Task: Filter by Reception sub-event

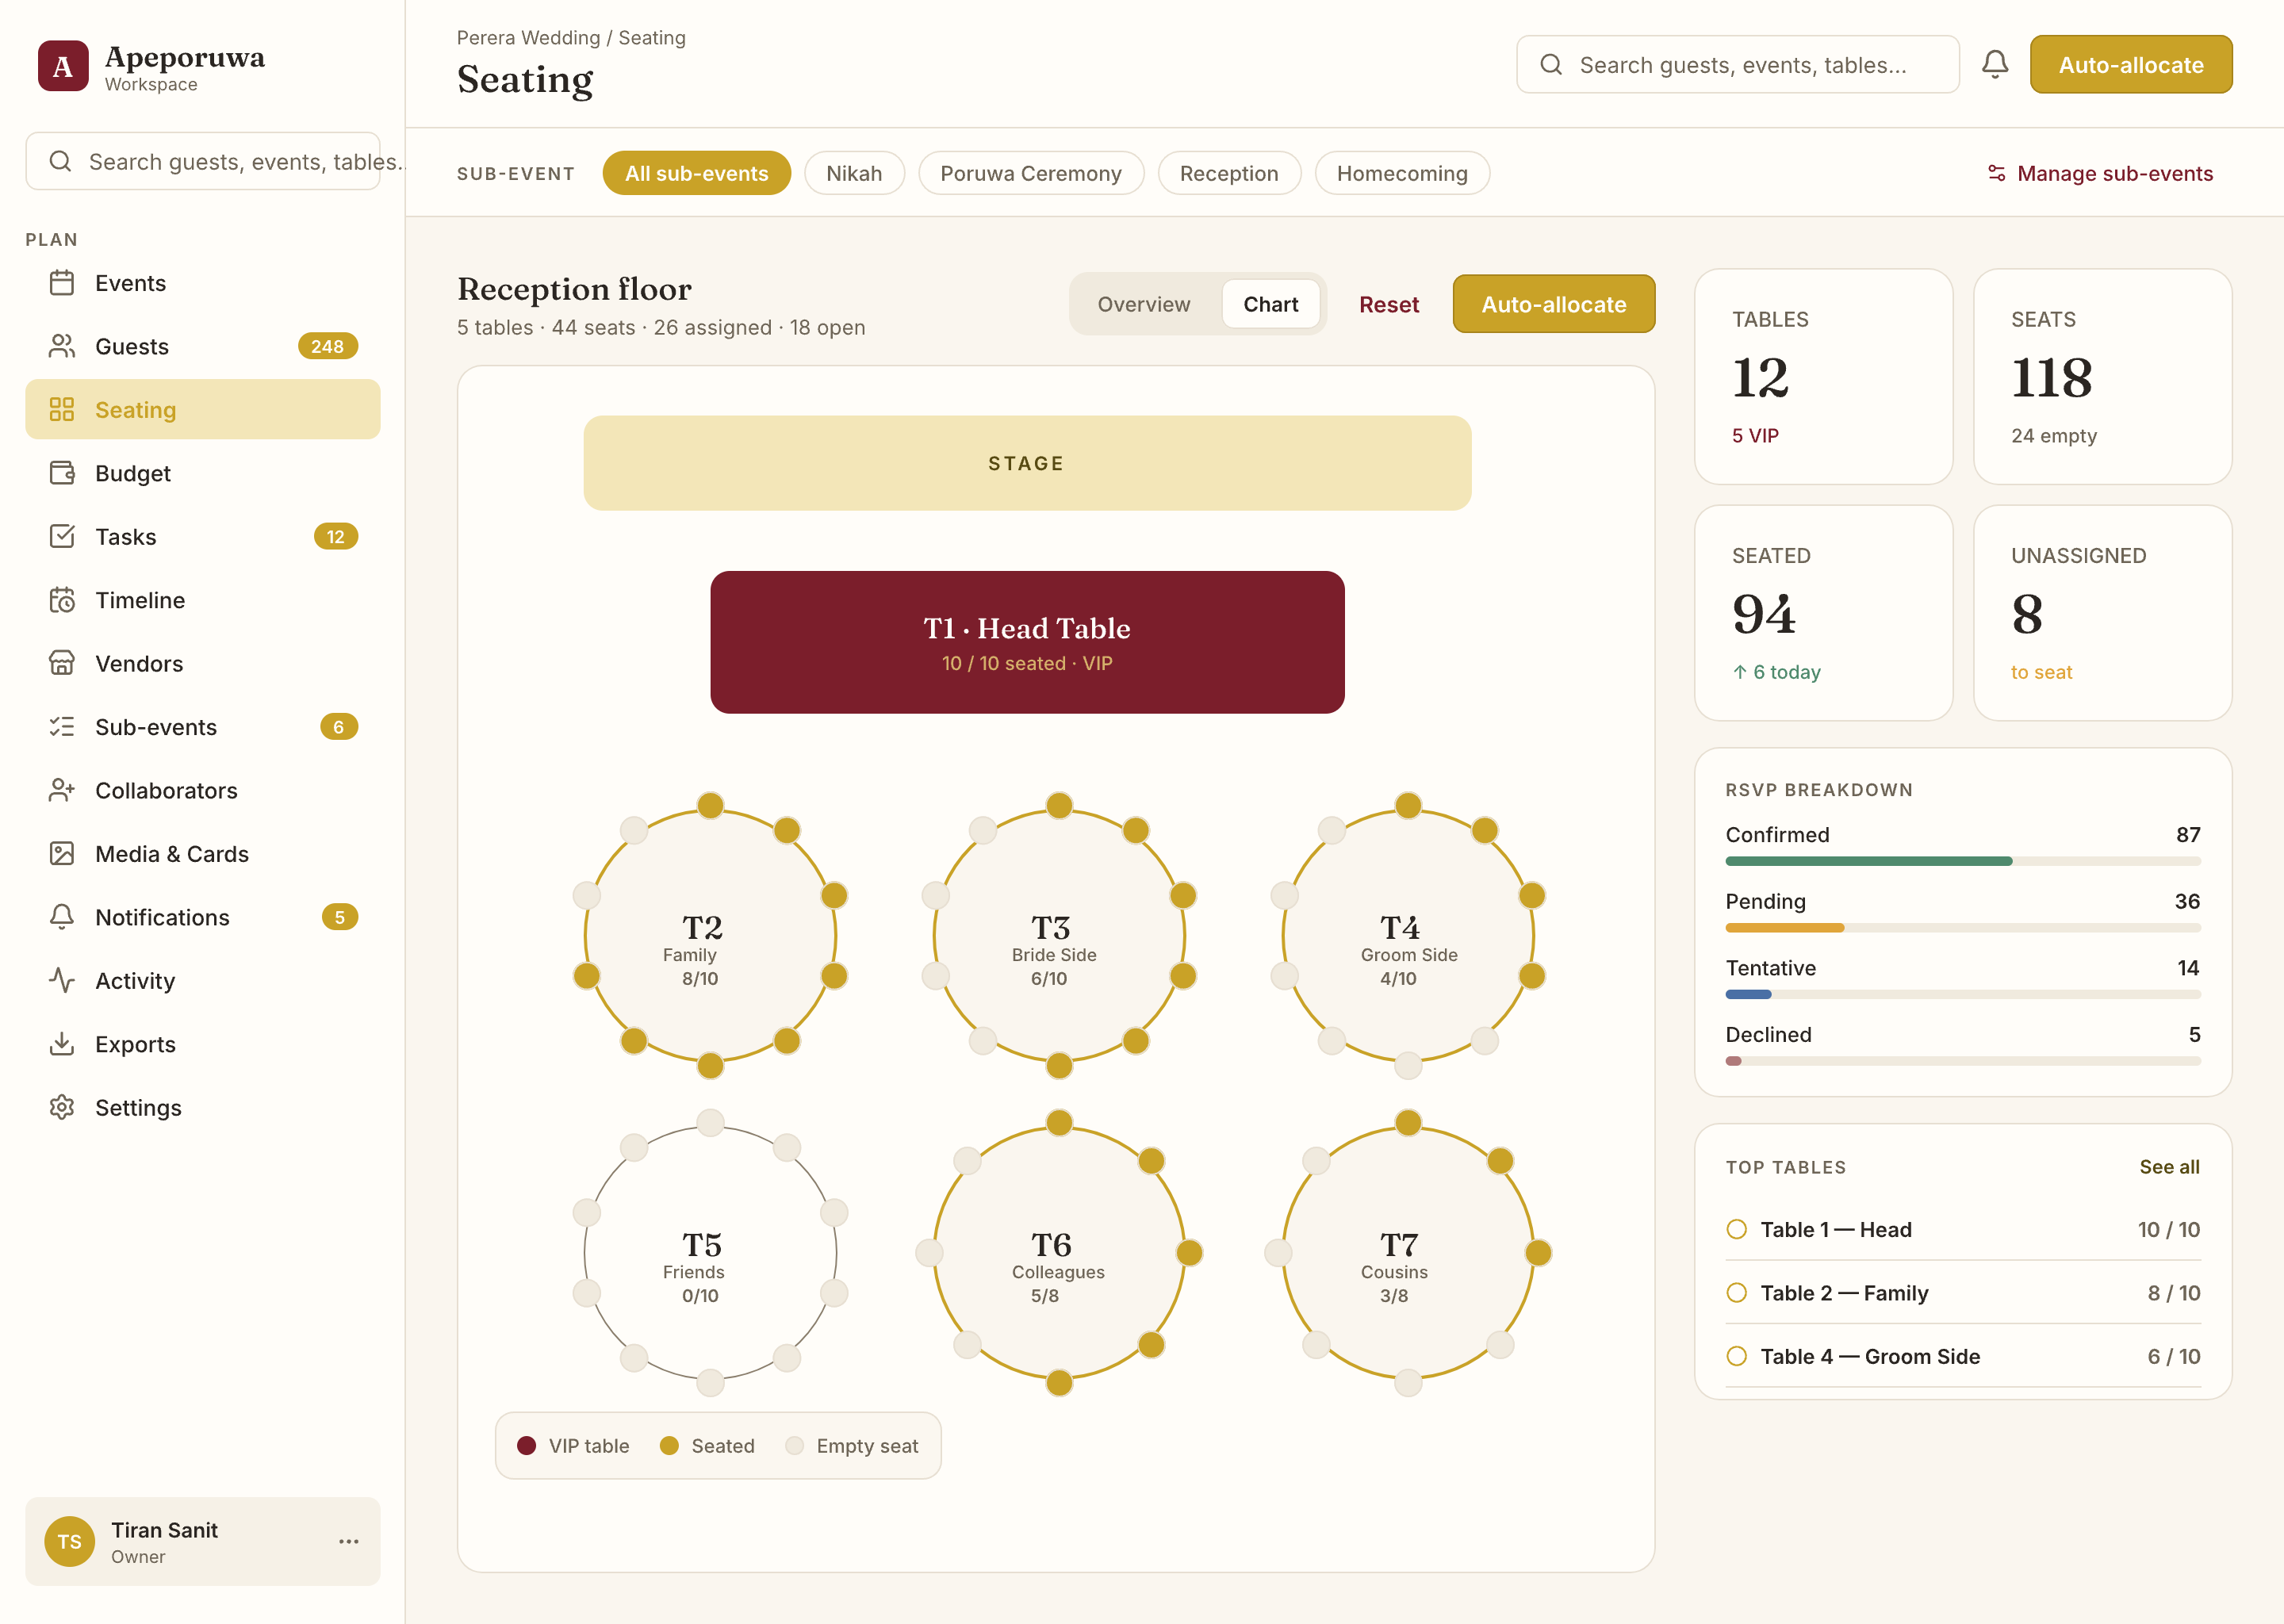Action: pos(1229,173)
